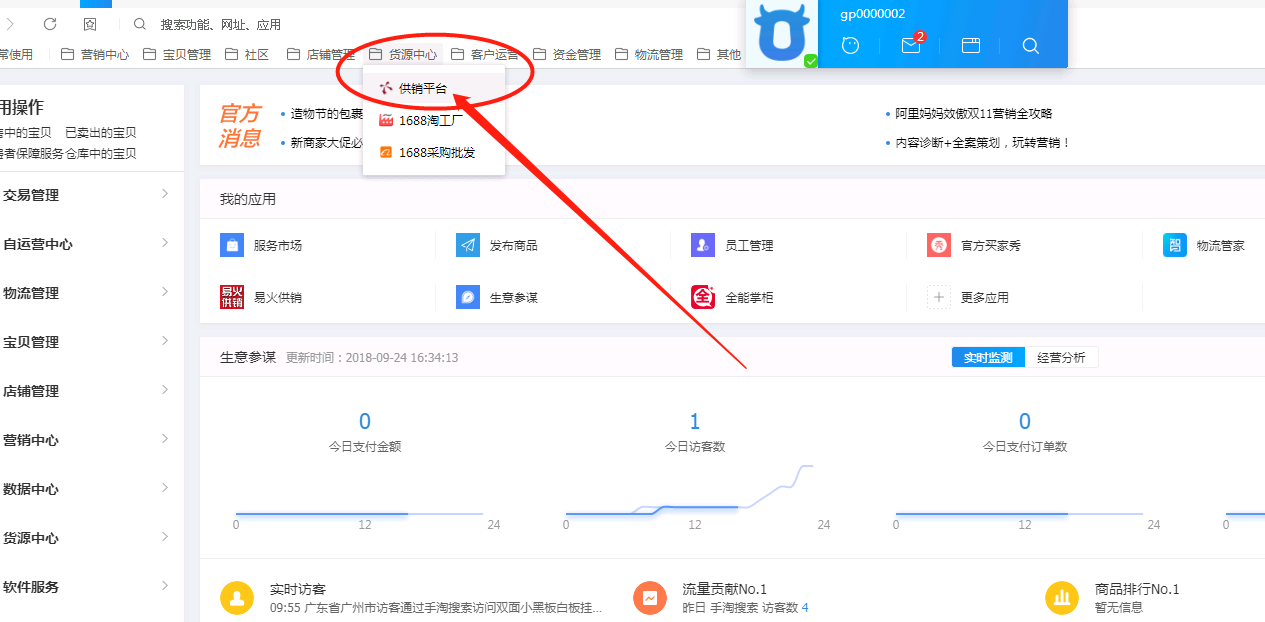Click the smiley face icon in blue panel

tap(851, 45)
